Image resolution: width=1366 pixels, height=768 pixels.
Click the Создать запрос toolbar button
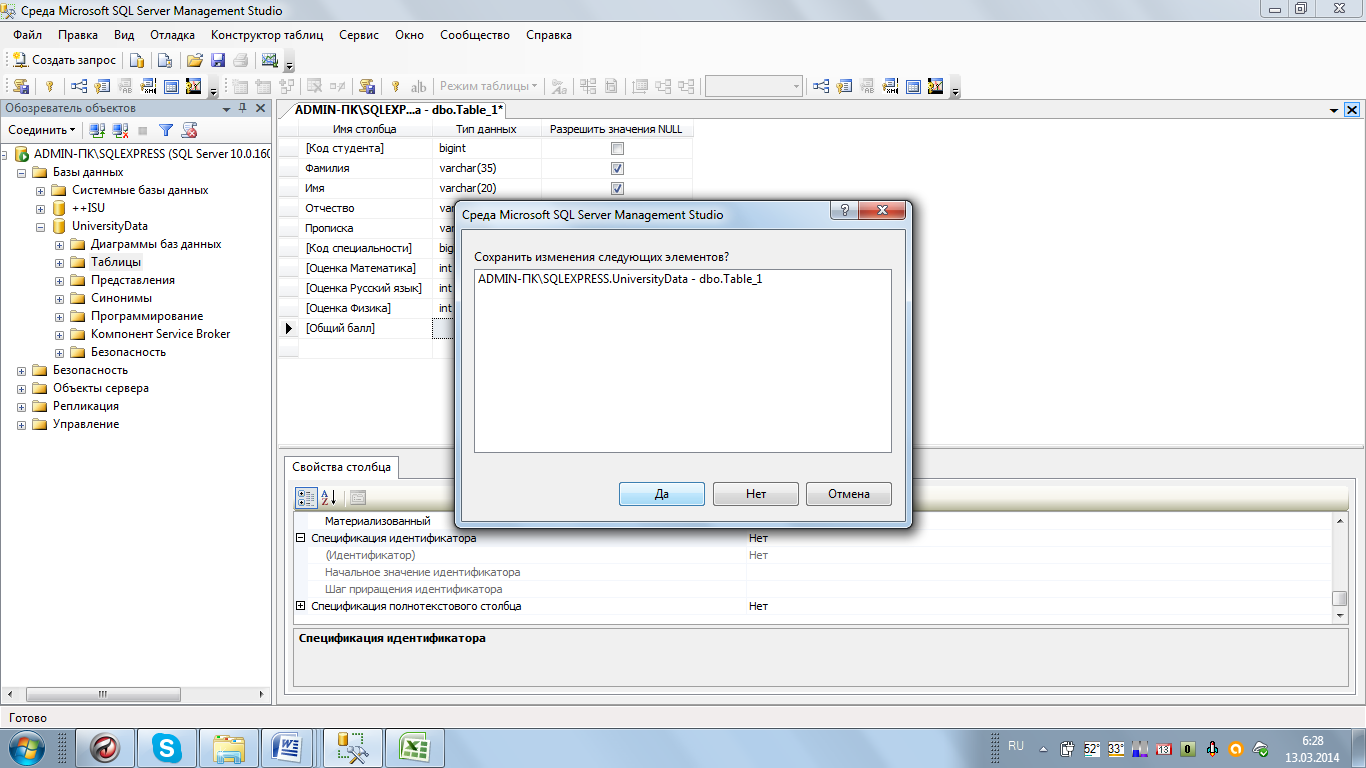click(64, 60)
